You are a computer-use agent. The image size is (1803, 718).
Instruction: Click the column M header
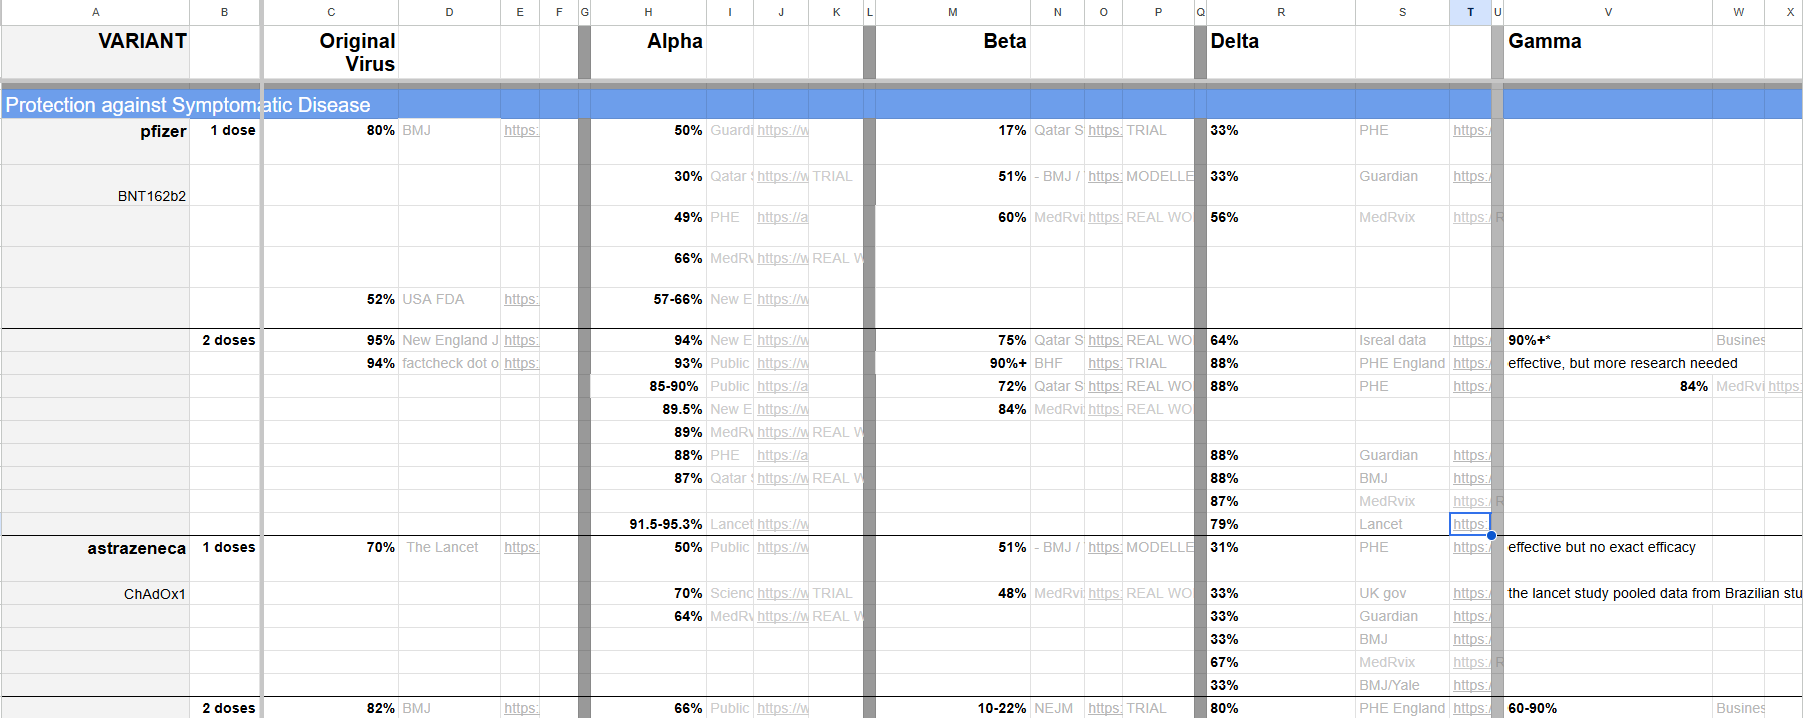[x=952, y=12]
